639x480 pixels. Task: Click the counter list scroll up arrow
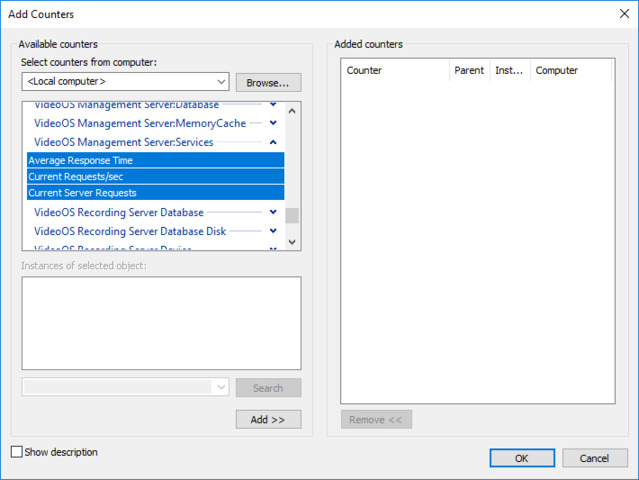coord(292,110)
